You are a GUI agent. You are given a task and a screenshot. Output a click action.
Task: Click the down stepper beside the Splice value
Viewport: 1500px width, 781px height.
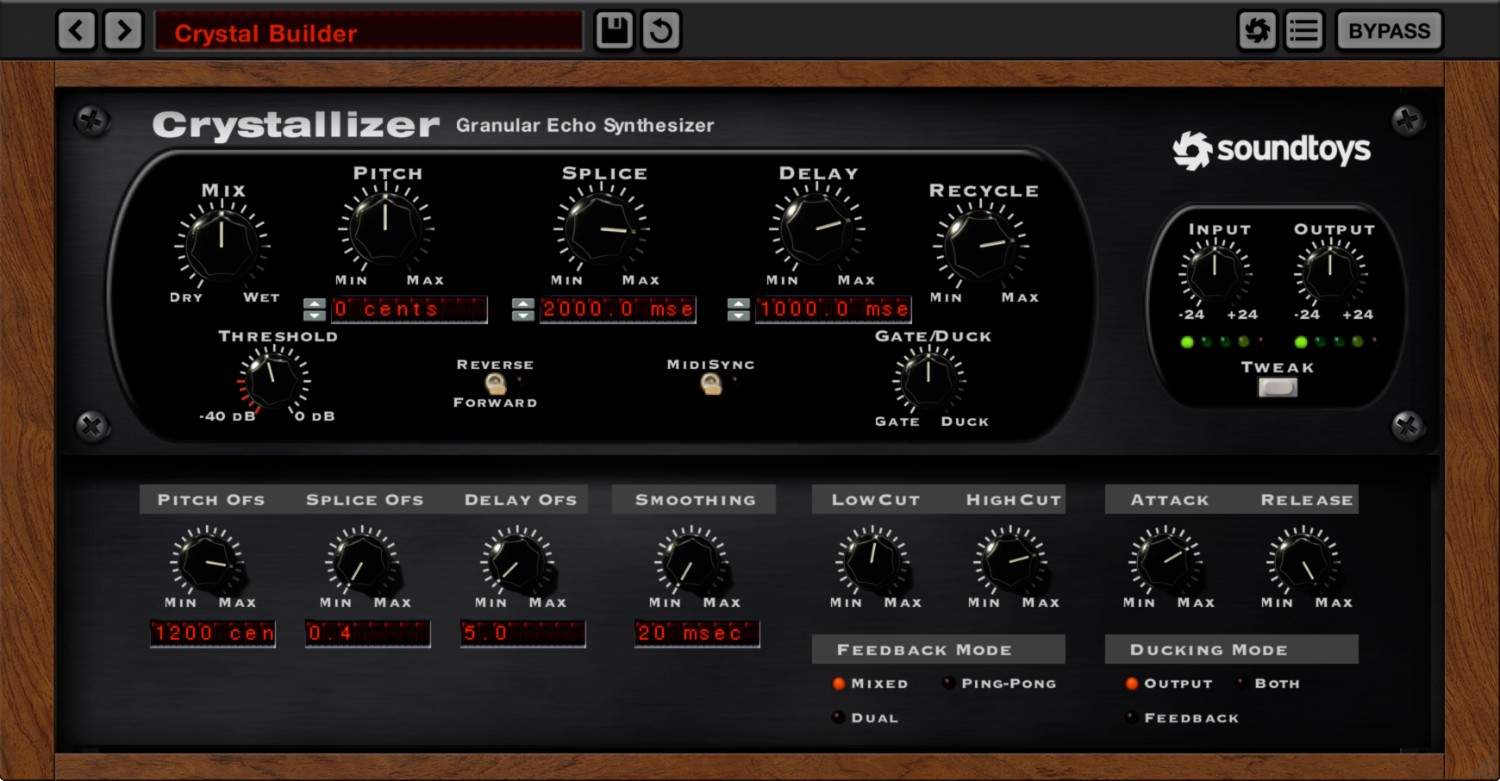[521, 315]
